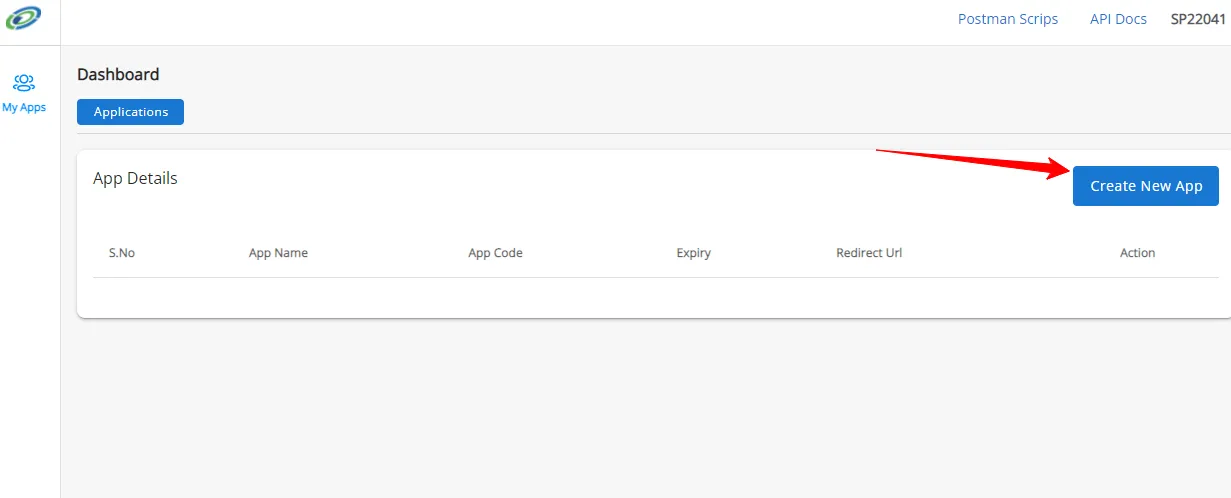This screenshot has height=498, width=1231.
Task: Sort by the S.No column header
Action: tap(122, 253)
